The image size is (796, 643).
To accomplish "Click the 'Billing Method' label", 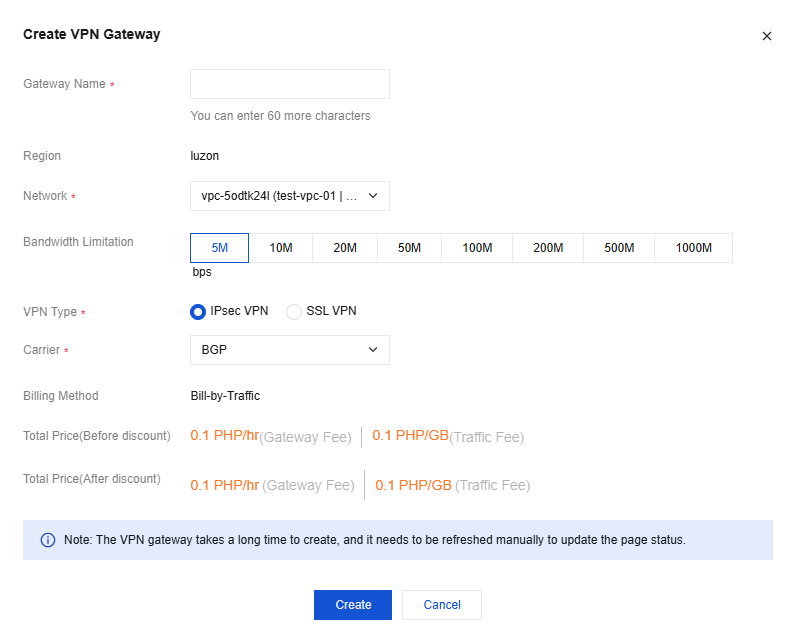I will [x=61, y=396].
